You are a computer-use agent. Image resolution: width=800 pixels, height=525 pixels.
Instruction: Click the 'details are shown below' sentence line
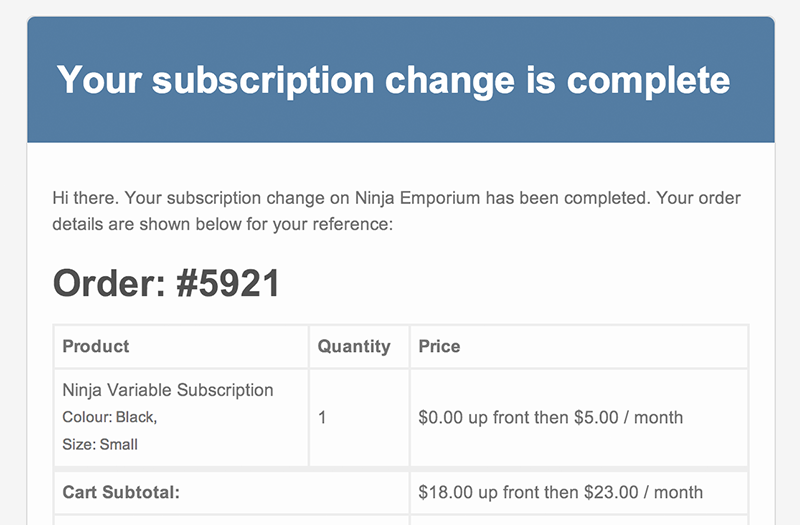tap(222, 224)
